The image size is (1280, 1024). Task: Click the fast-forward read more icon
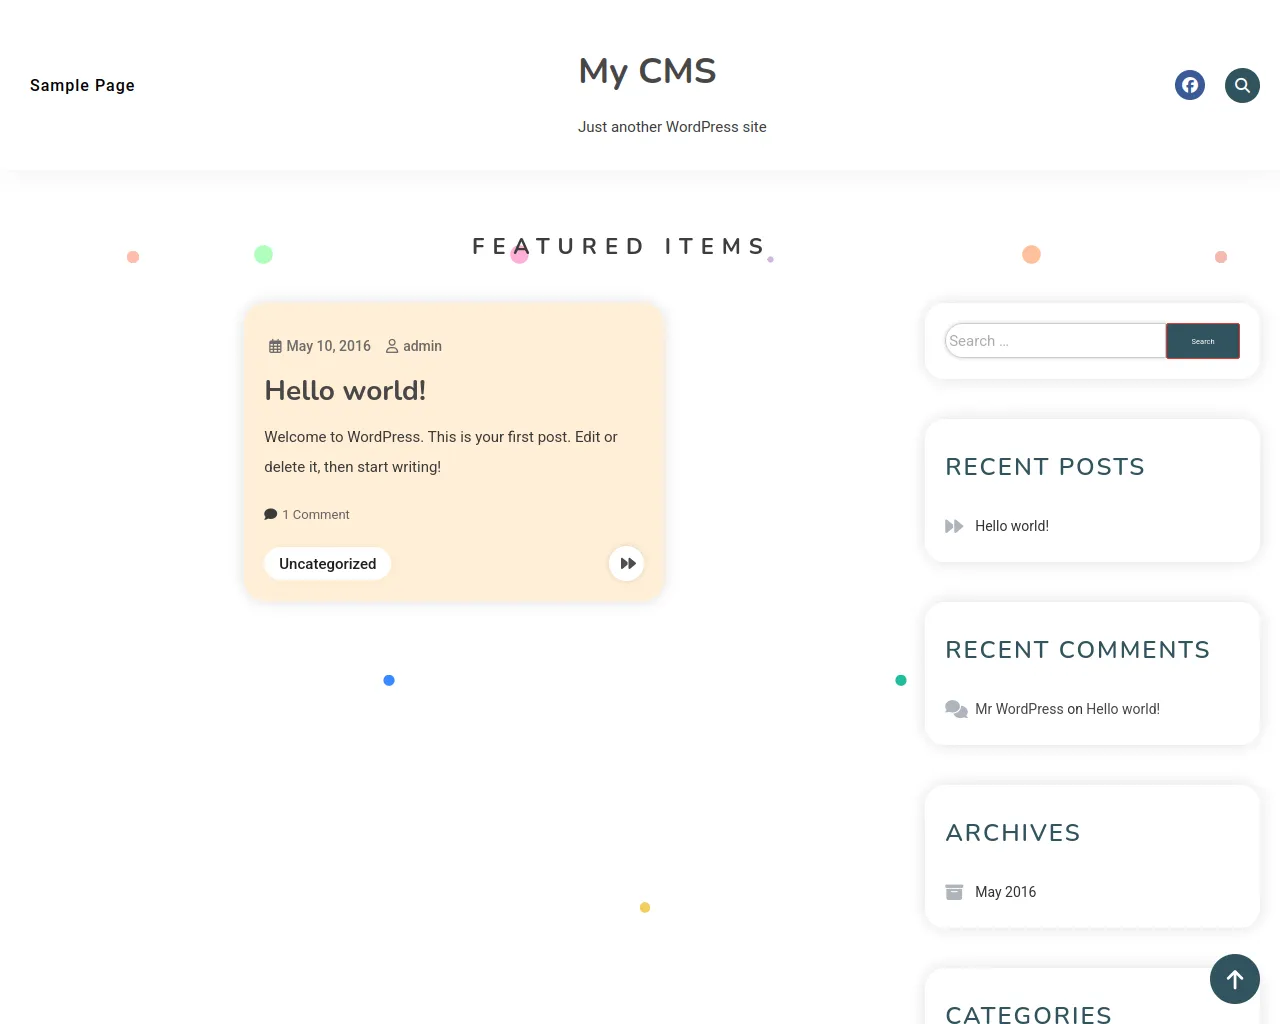click(627, 564)
